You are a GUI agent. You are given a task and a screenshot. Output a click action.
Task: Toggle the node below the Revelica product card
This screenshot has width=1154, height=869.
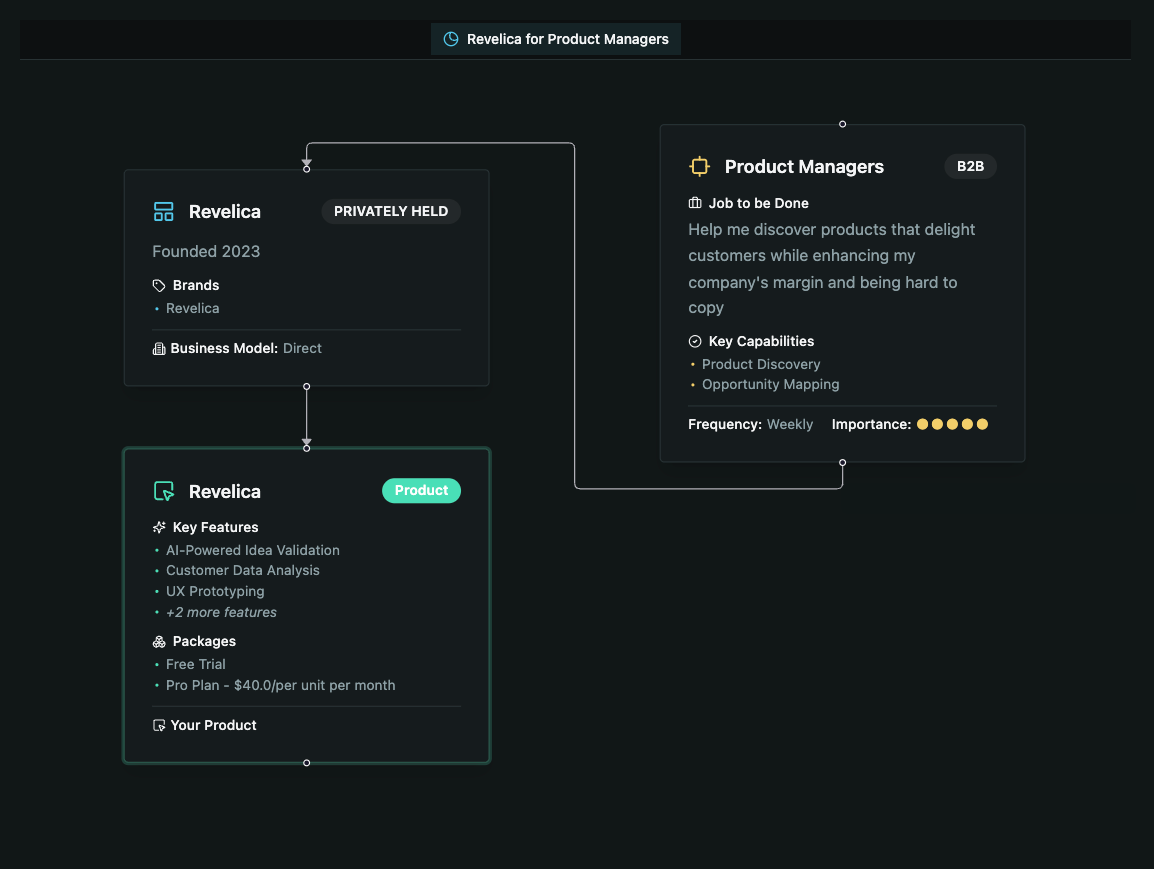click(x=306, y=763)
